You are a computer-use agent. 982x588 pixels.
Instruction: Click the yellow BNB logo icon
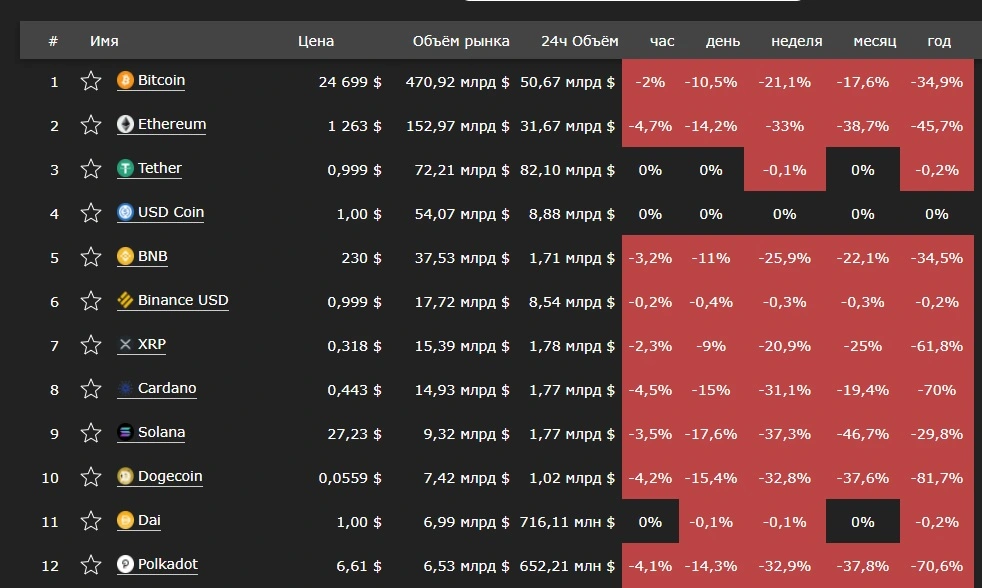[x=125, y=256]
